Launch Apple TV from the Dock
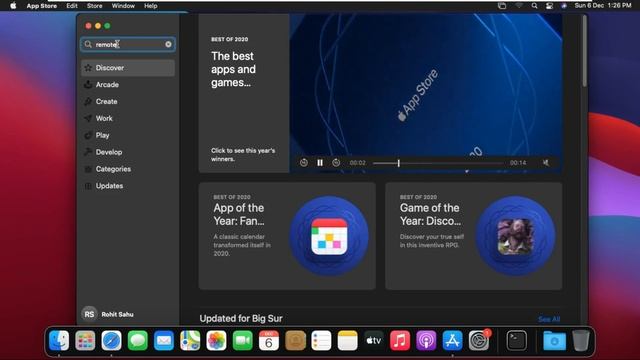 [374, 340]
